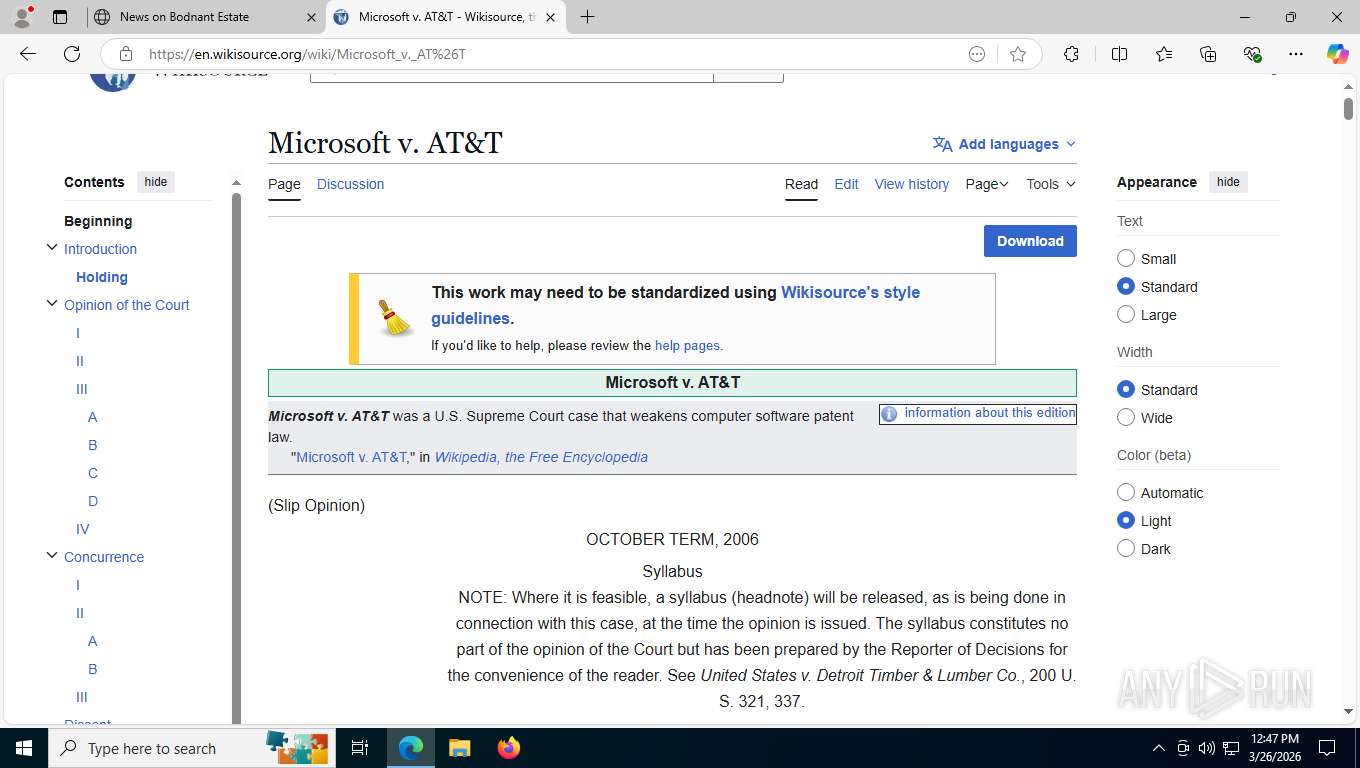Select the Page tab

coord(284,184)
